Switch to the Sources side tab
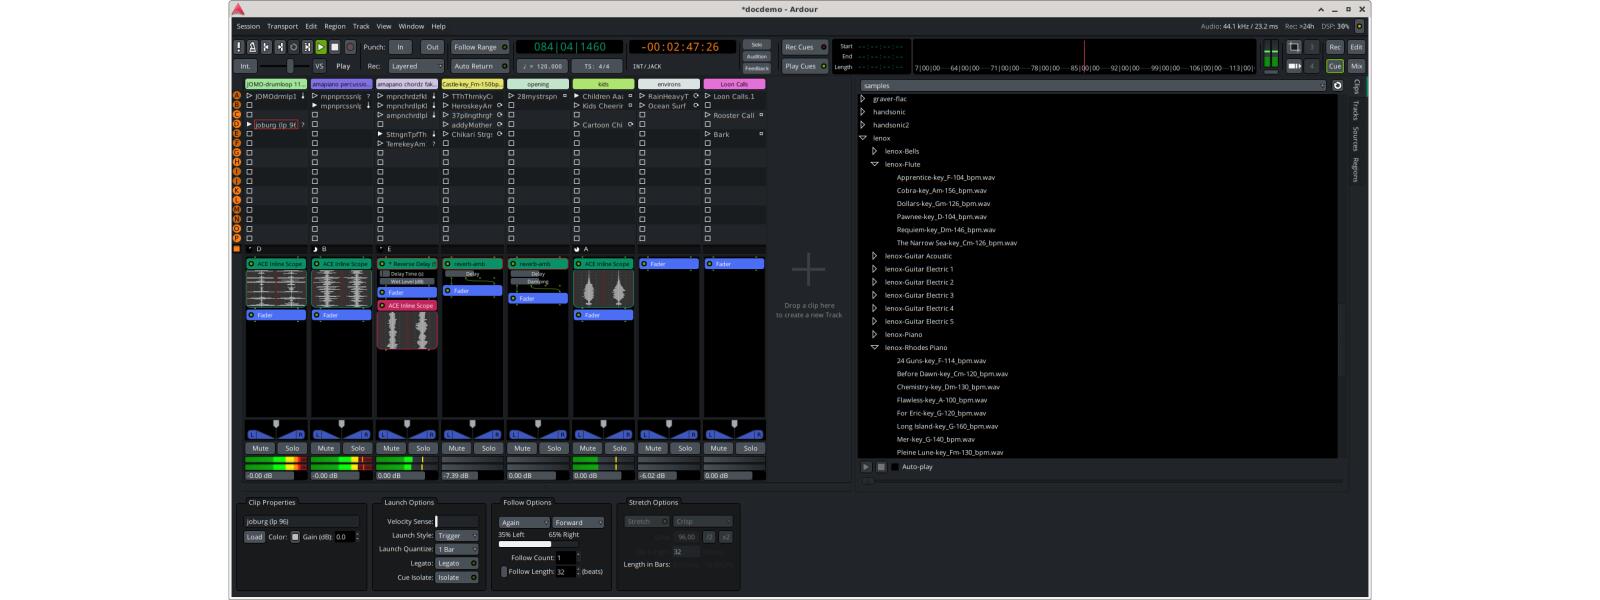 pyautogui.click(x=1356, y=138)
